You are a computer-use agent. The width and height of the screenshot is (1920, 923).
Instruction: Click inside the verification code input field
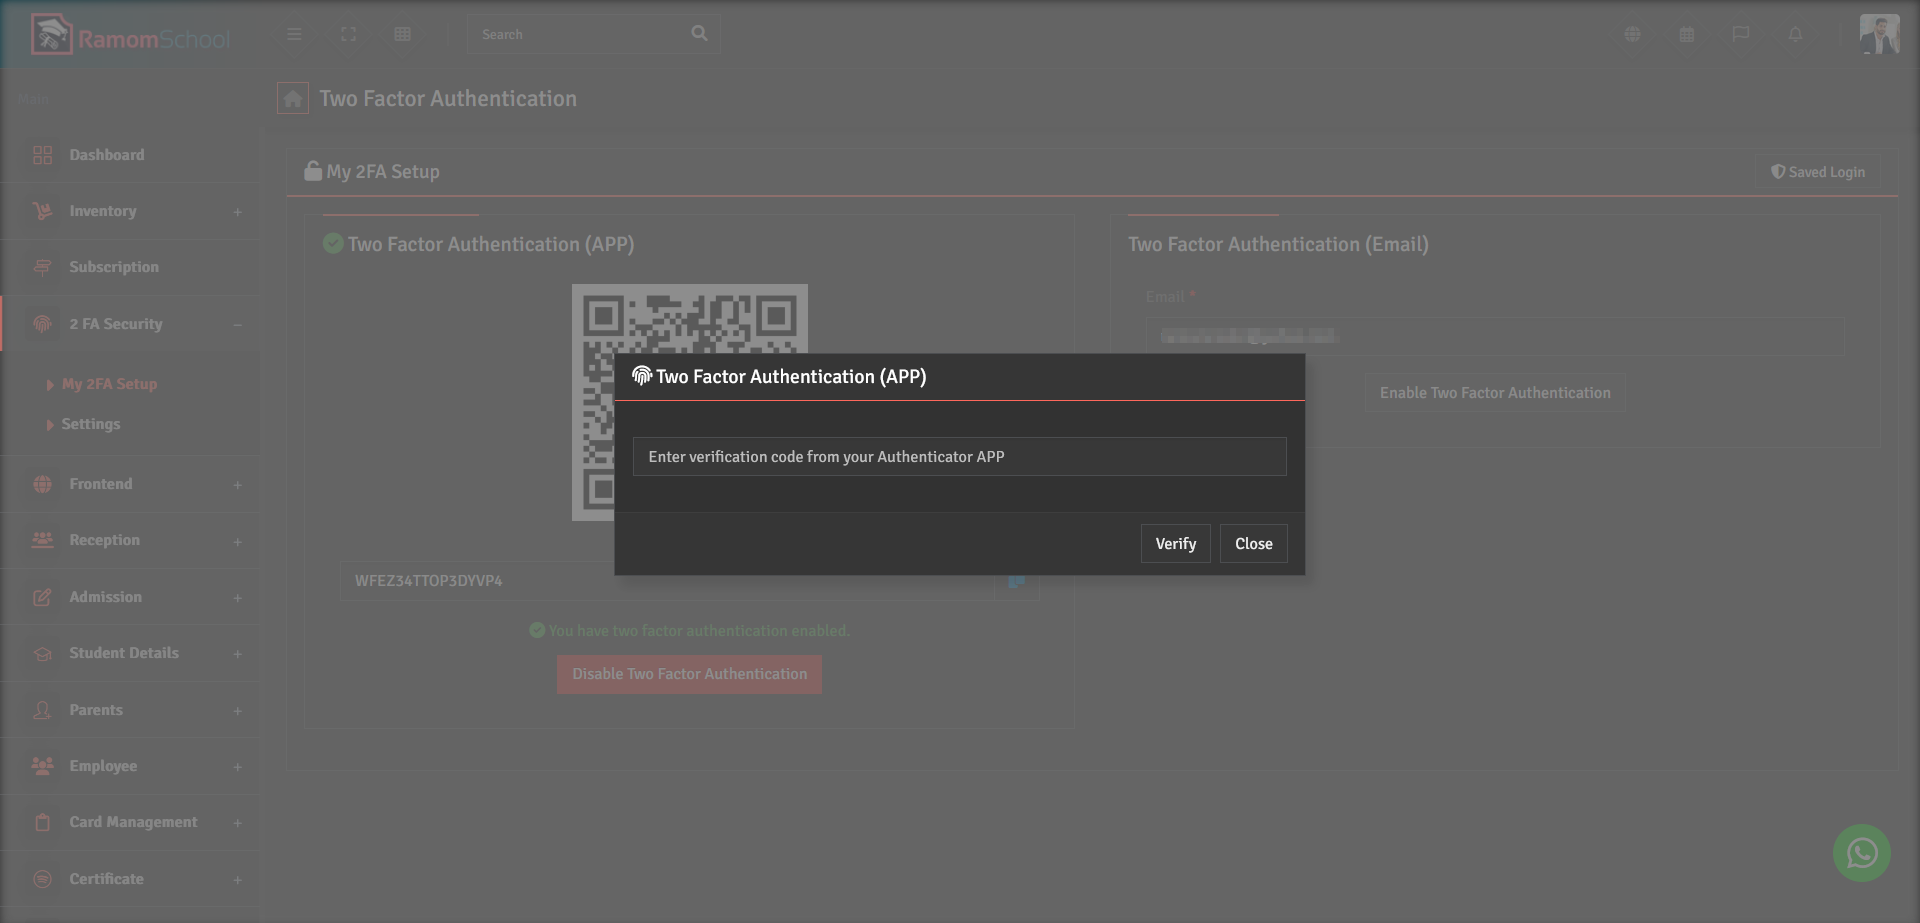click(958, 456)
